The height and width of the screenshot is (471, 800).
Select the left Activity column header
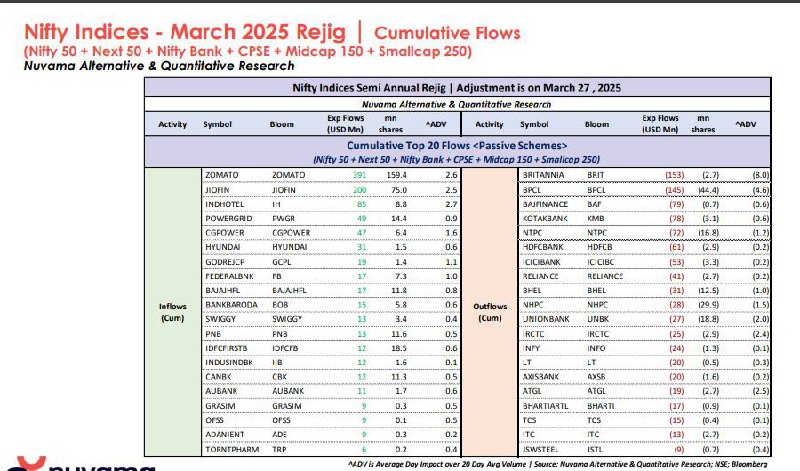coord(172,124)
